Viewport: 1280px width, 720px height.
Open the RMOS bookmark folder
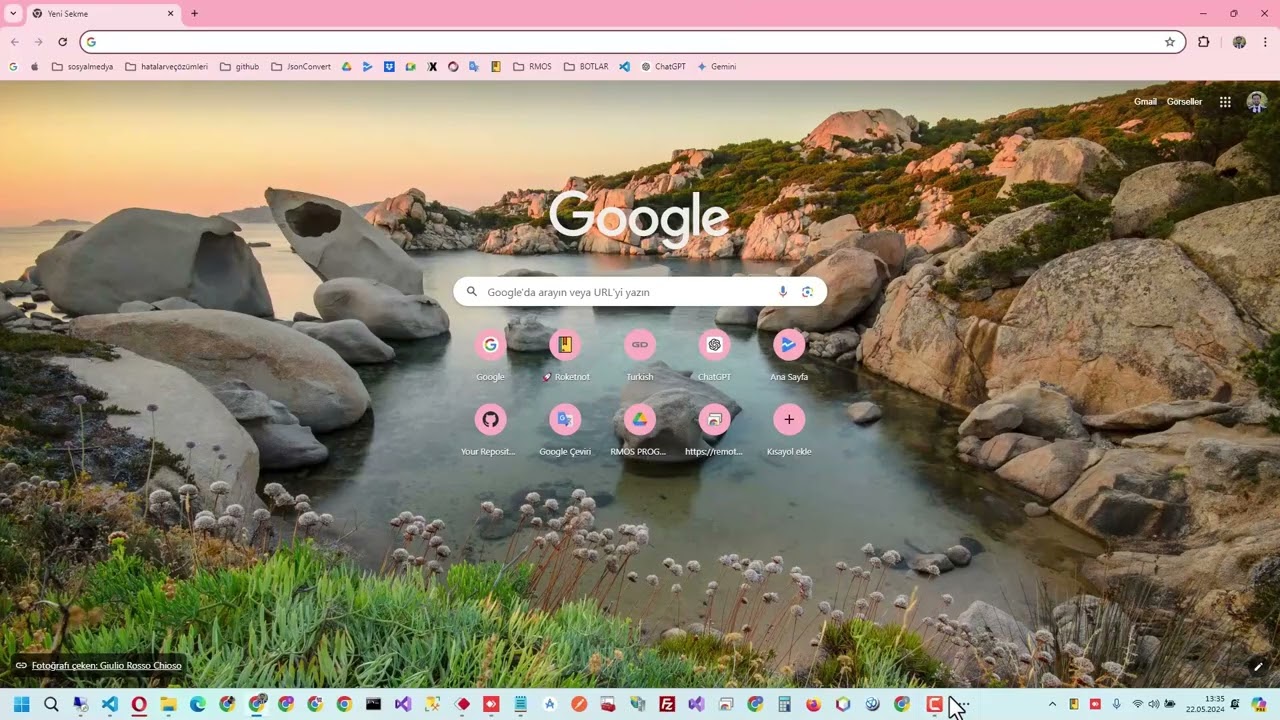click(x=532, y=67)
